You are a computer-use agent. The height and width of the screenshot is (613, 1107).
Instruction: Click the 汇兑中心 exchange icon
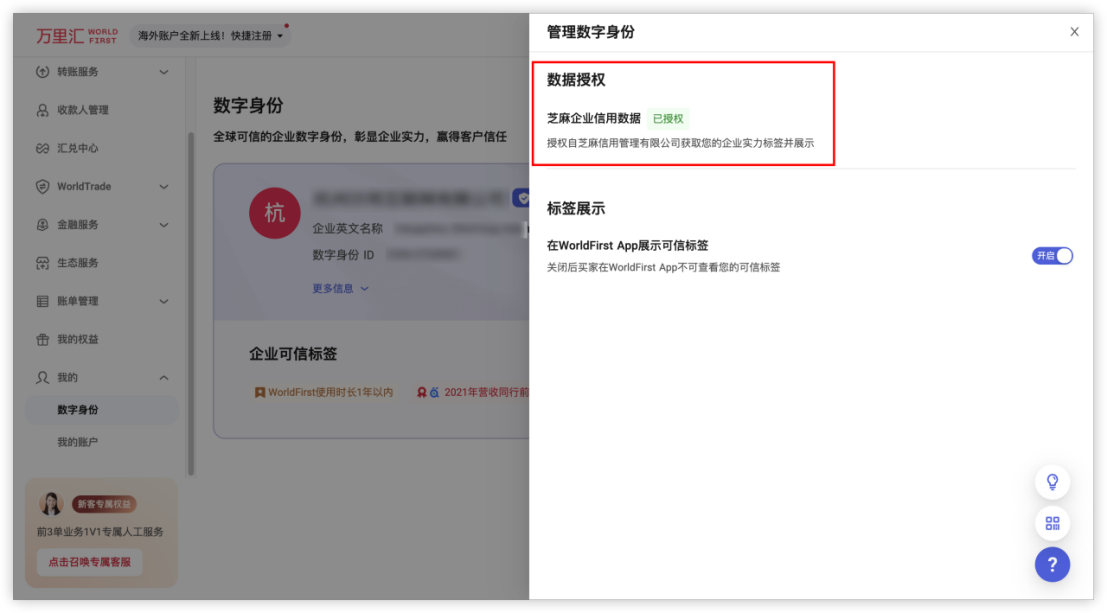(x=42, y=148)
